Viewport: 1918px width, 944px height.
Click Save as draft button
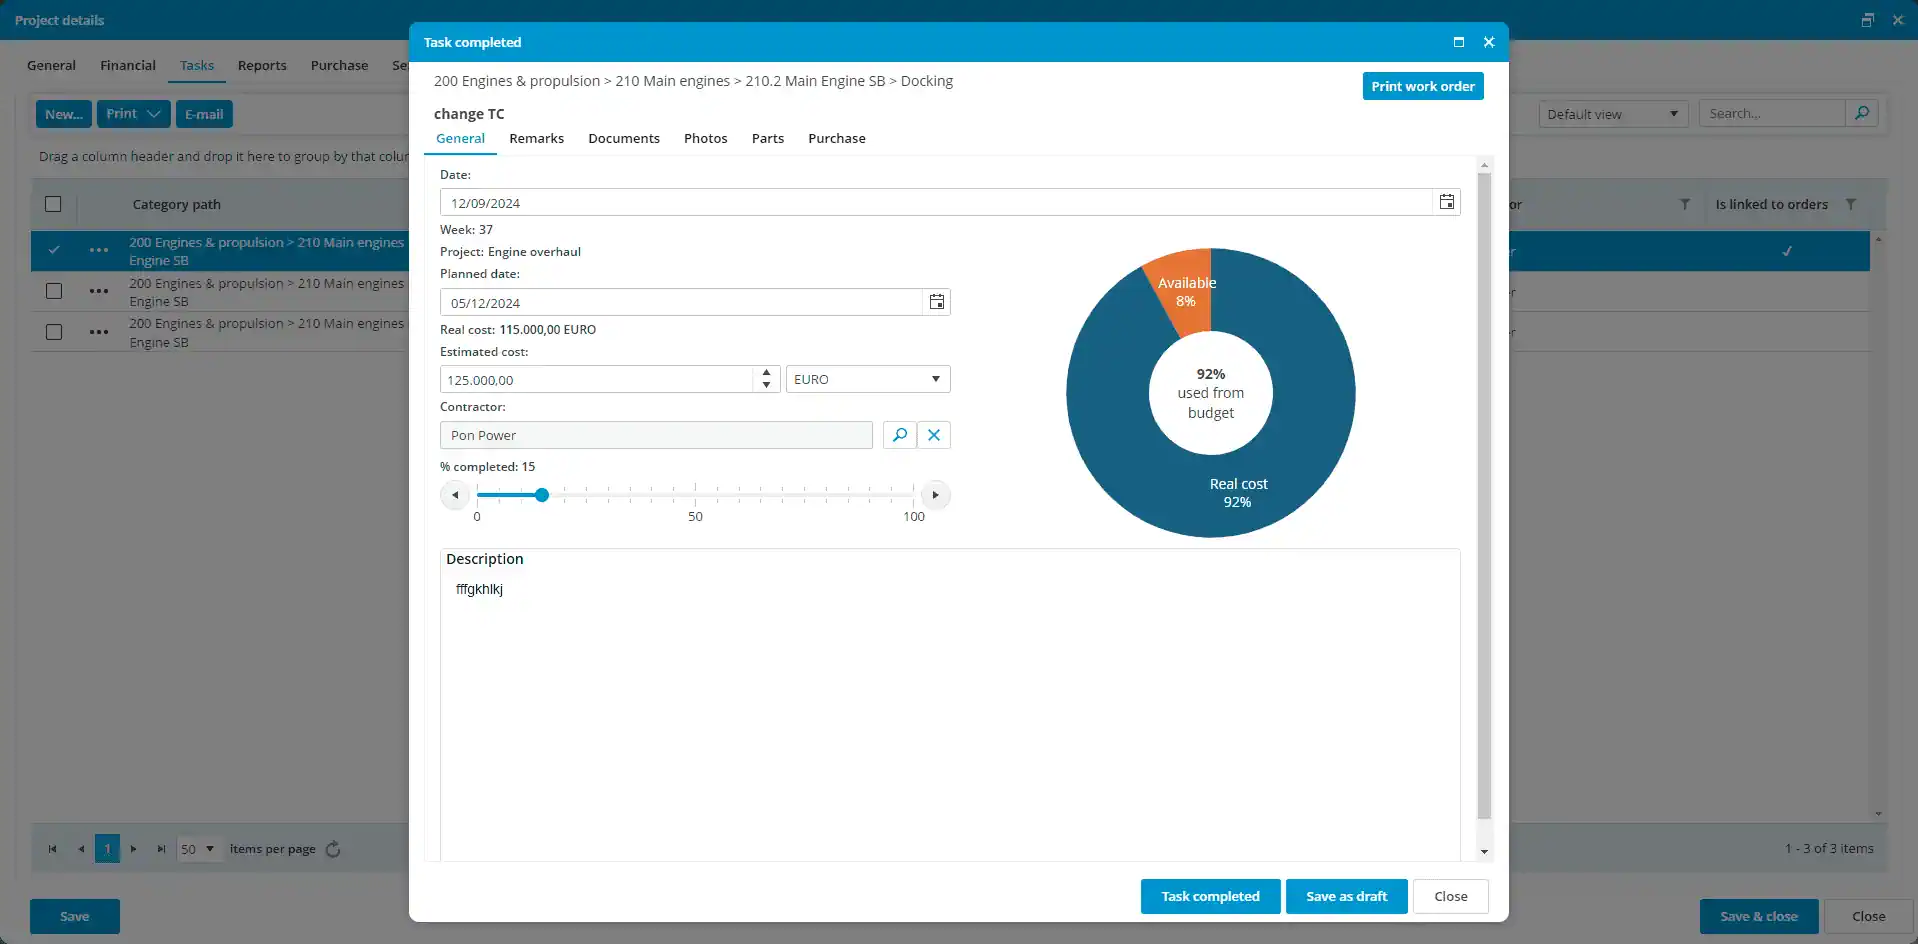[x=1346, y=896]
